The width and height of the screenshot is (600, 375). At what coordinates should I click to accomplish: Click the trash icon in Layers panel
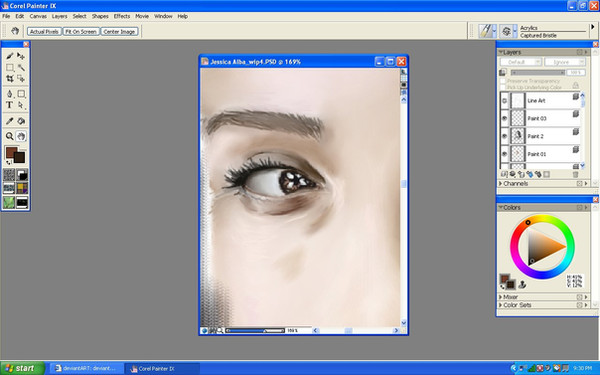coord(575,174)
